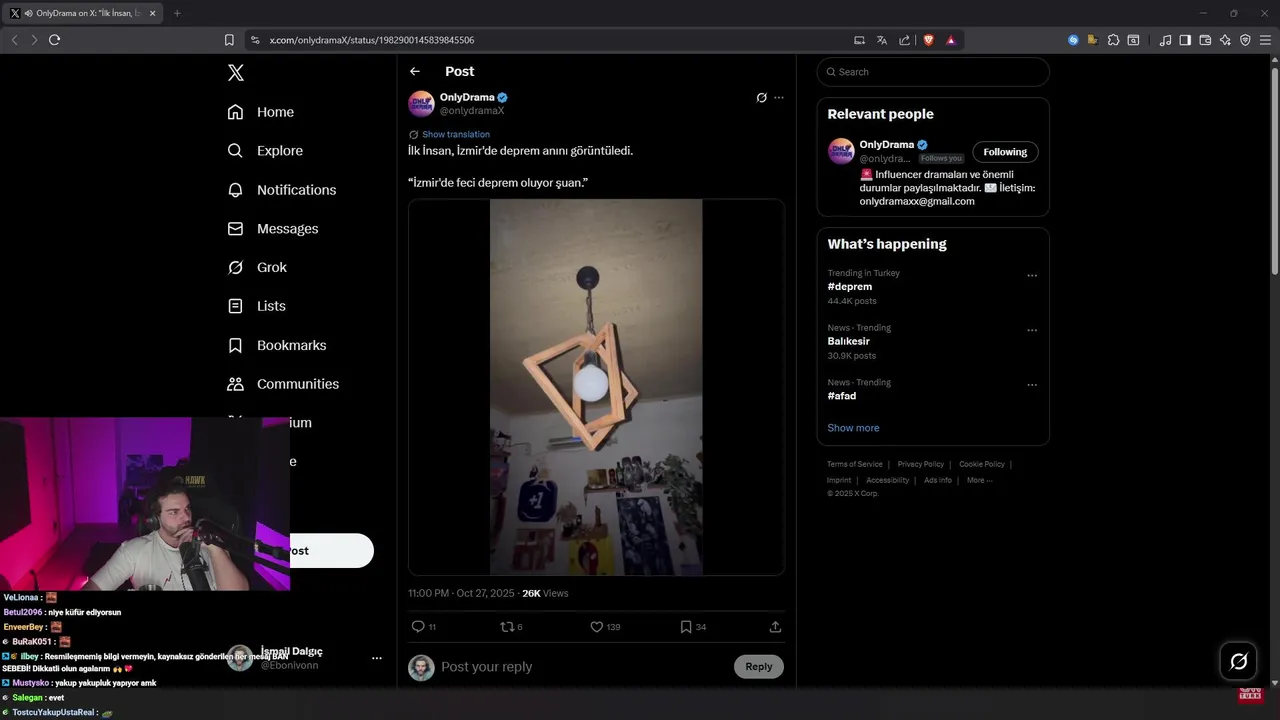Image resolution: width=1280 pixels, height=720 pixels.
Task: Click the 26K Views count
Action: (x=545, y=593)
